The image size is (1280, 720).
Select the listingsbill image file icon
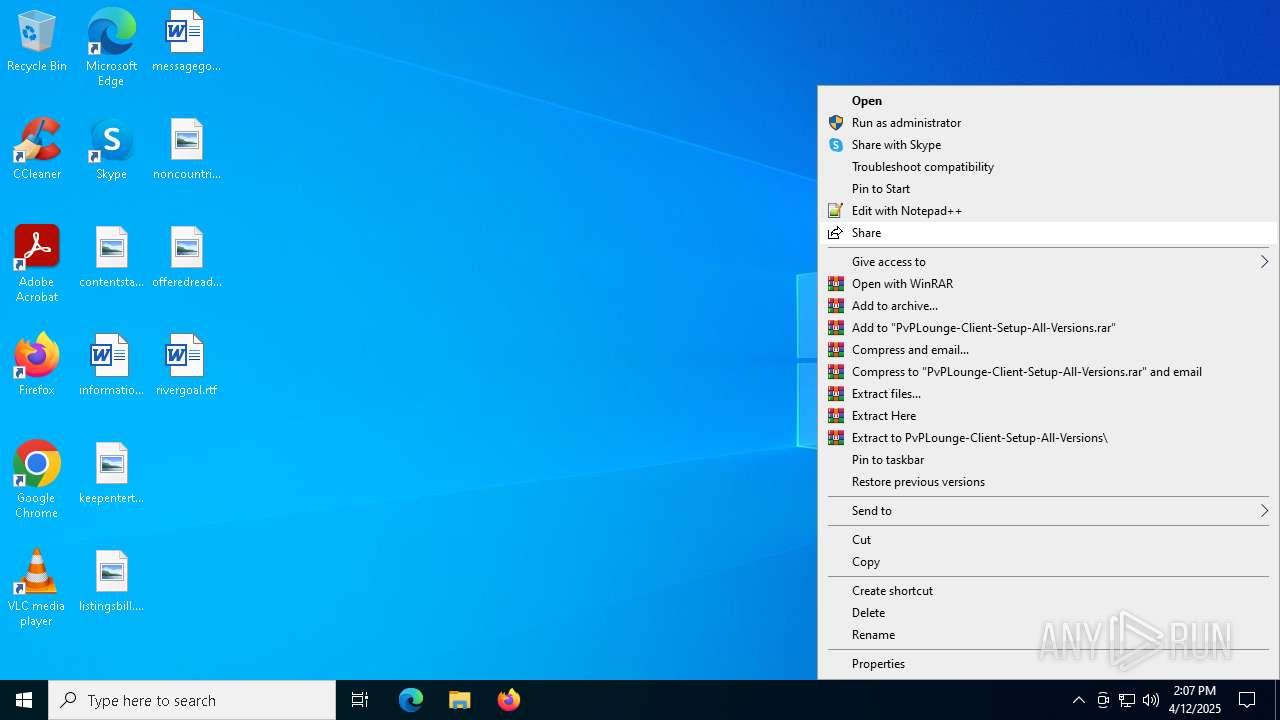(x=111, y=582)
